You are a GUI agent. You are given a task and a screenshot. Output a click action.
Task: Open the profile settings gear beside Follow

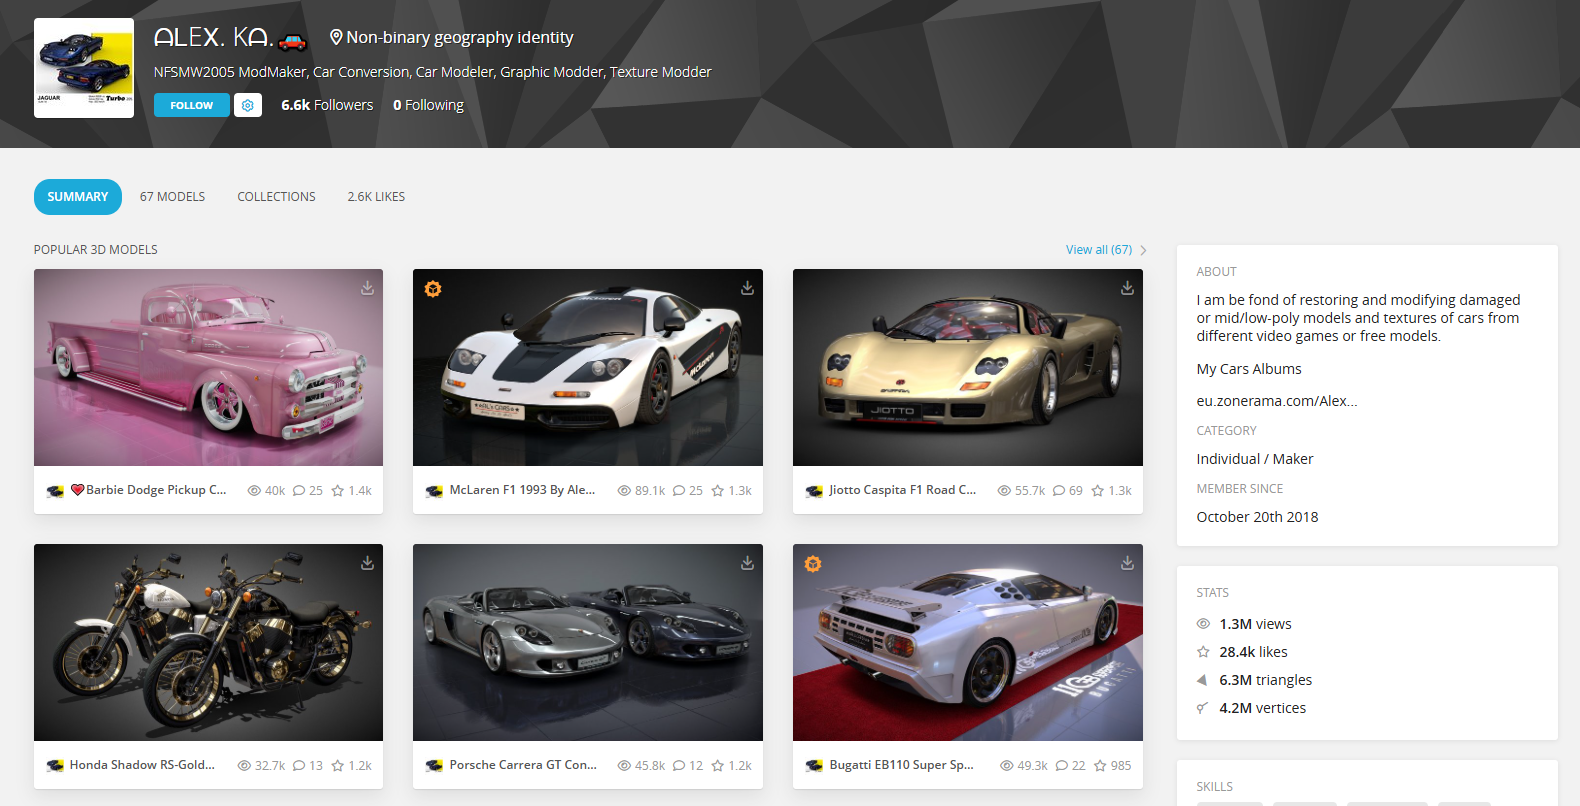pos(248,105)
